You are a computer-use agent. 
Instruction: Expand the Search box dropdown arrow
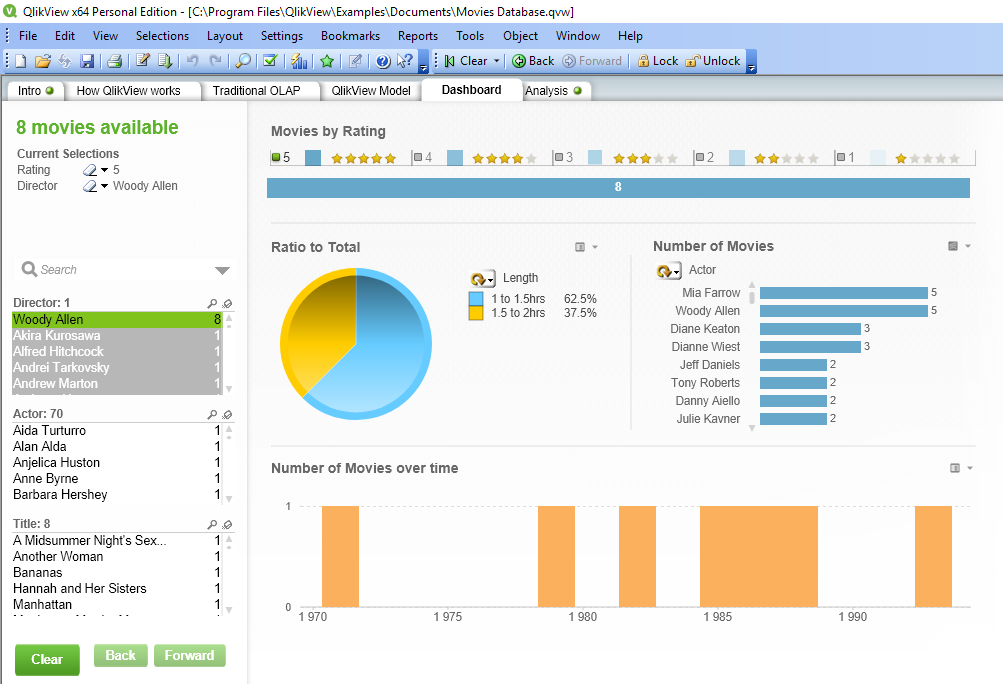tap(223, 271)
